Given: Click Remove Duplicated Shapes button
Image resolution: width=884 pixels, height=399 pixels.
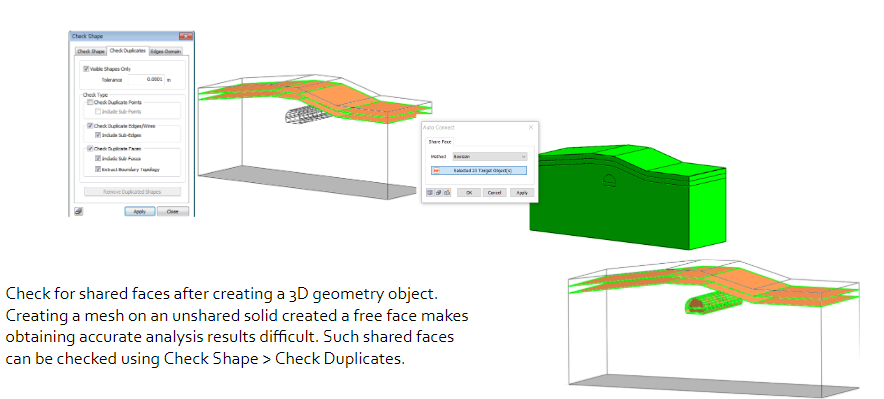Looking at the screenshot, I should pyautogui.click(x=132, y=192).
